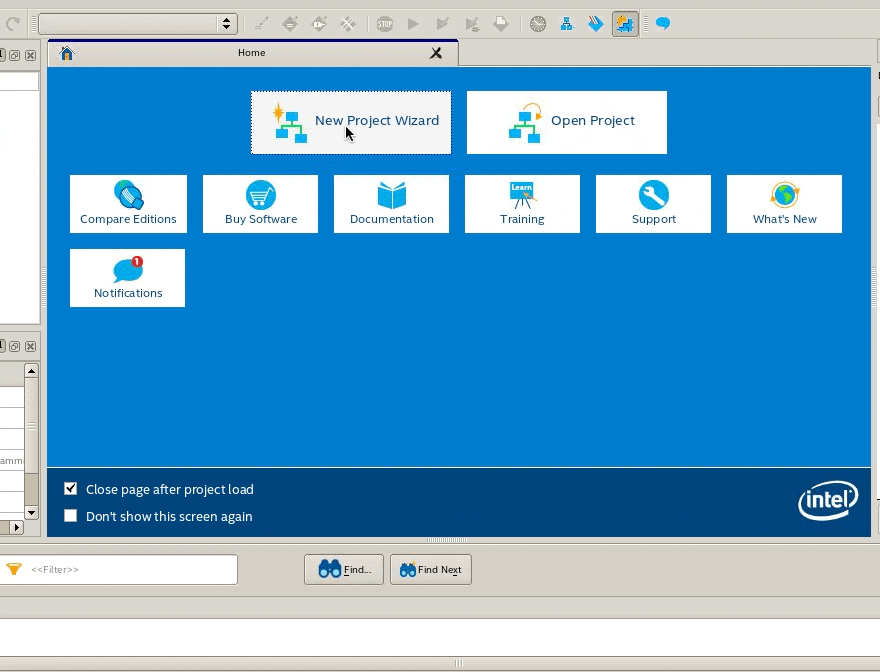Viewport: 880px width, 672px height.
Task: Open the Documentation book tile
Action: [391, 204]
